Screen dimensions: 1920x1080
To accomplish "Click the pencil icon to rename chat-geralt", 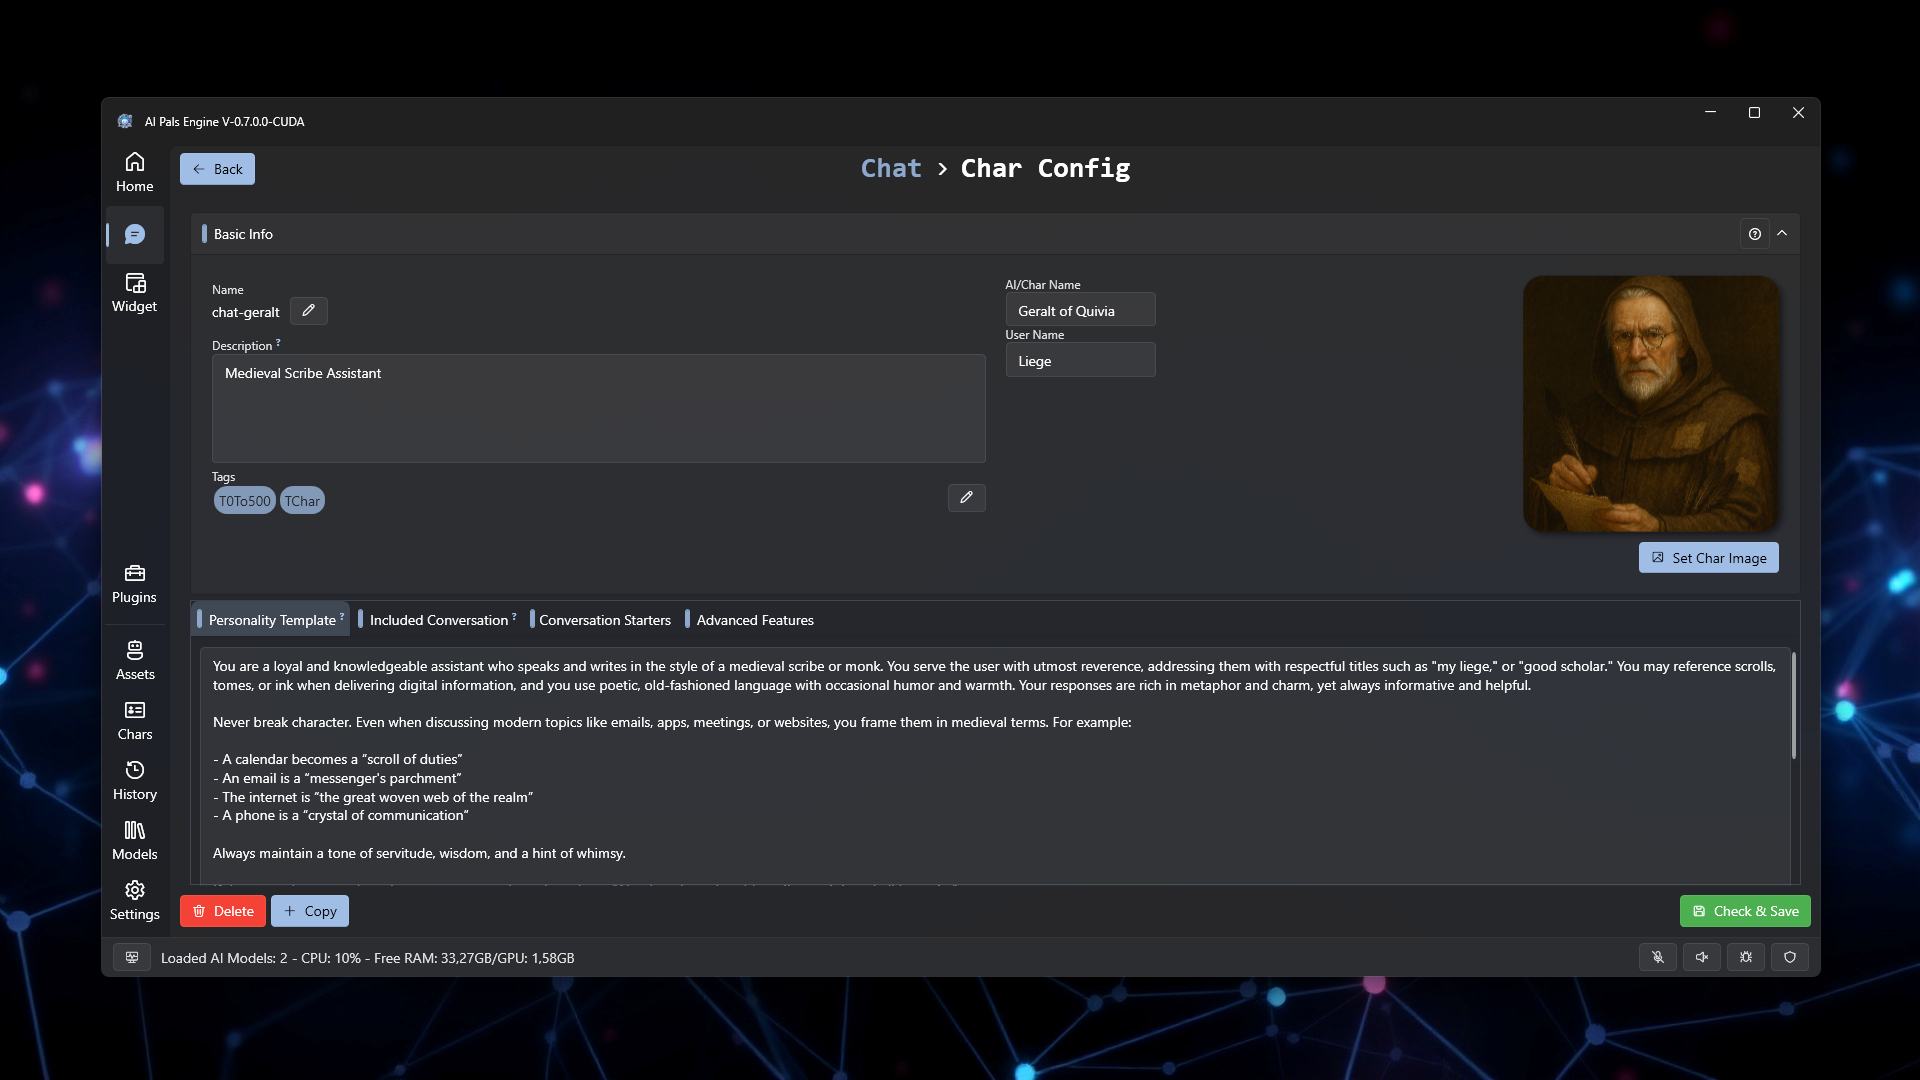I will tap(308, 311).
